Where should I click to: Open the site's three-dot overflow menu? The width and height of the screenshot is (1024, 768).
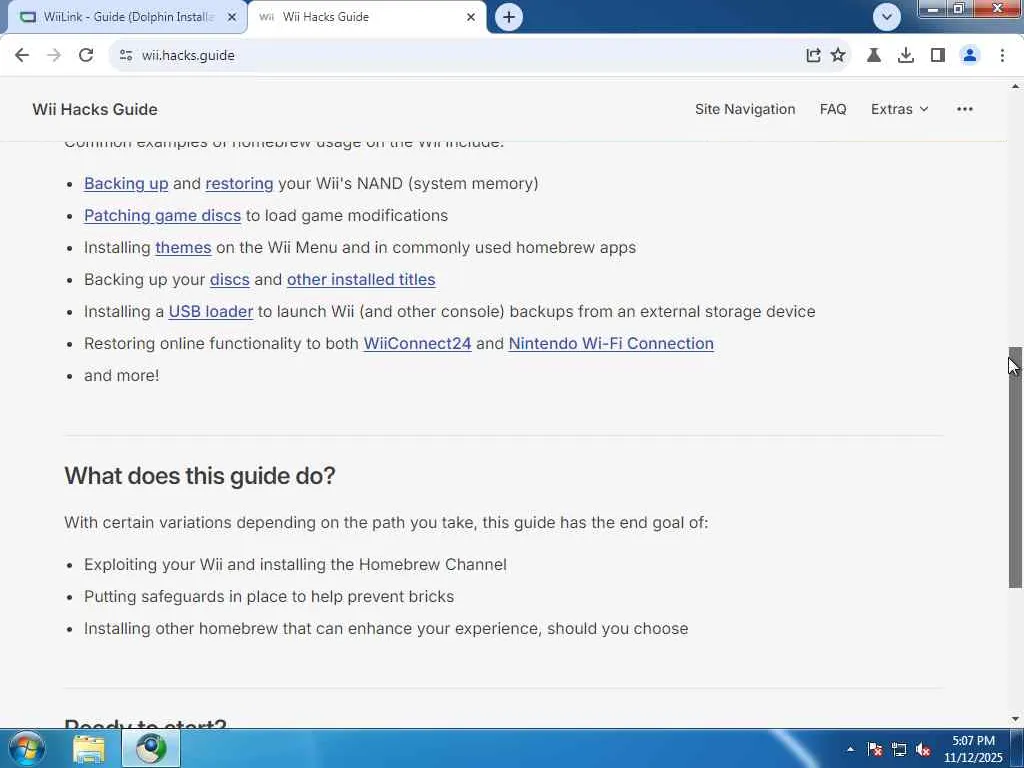coord(965,109)
